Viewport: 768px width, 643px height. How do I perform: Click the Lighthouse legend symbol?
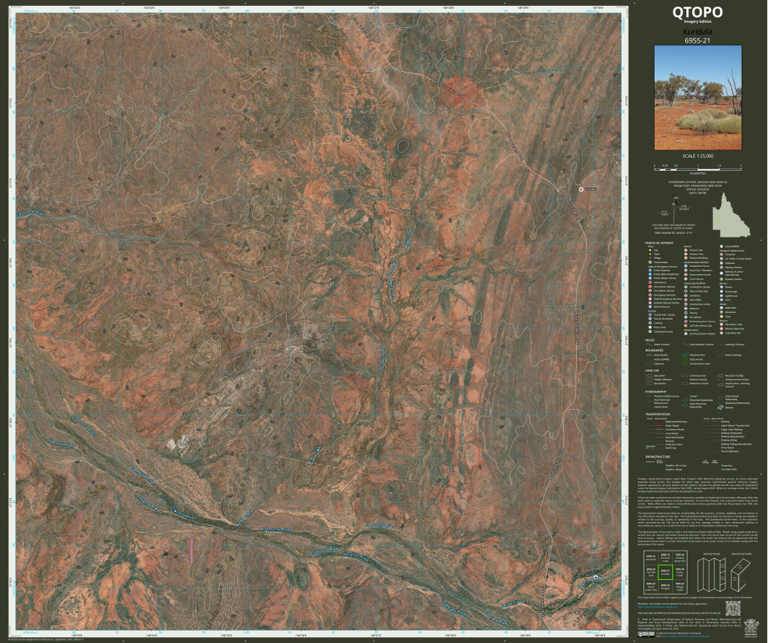coord(721,296)
